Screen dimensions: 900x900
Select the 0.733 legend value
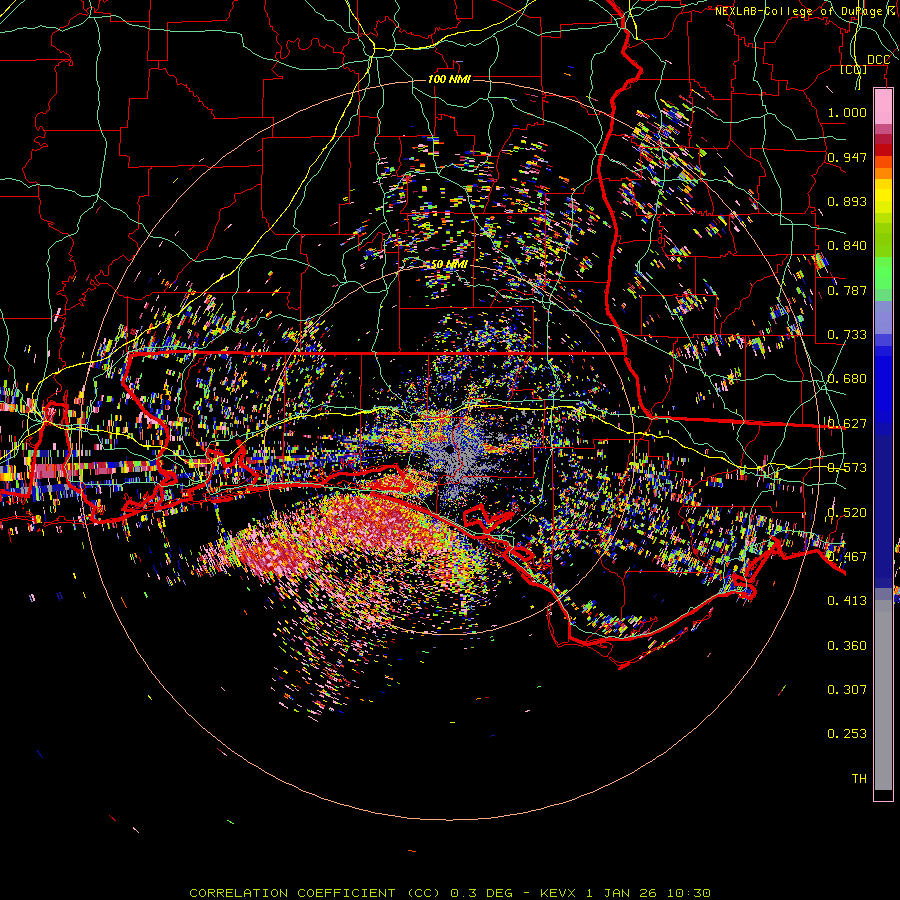point(847,335)
